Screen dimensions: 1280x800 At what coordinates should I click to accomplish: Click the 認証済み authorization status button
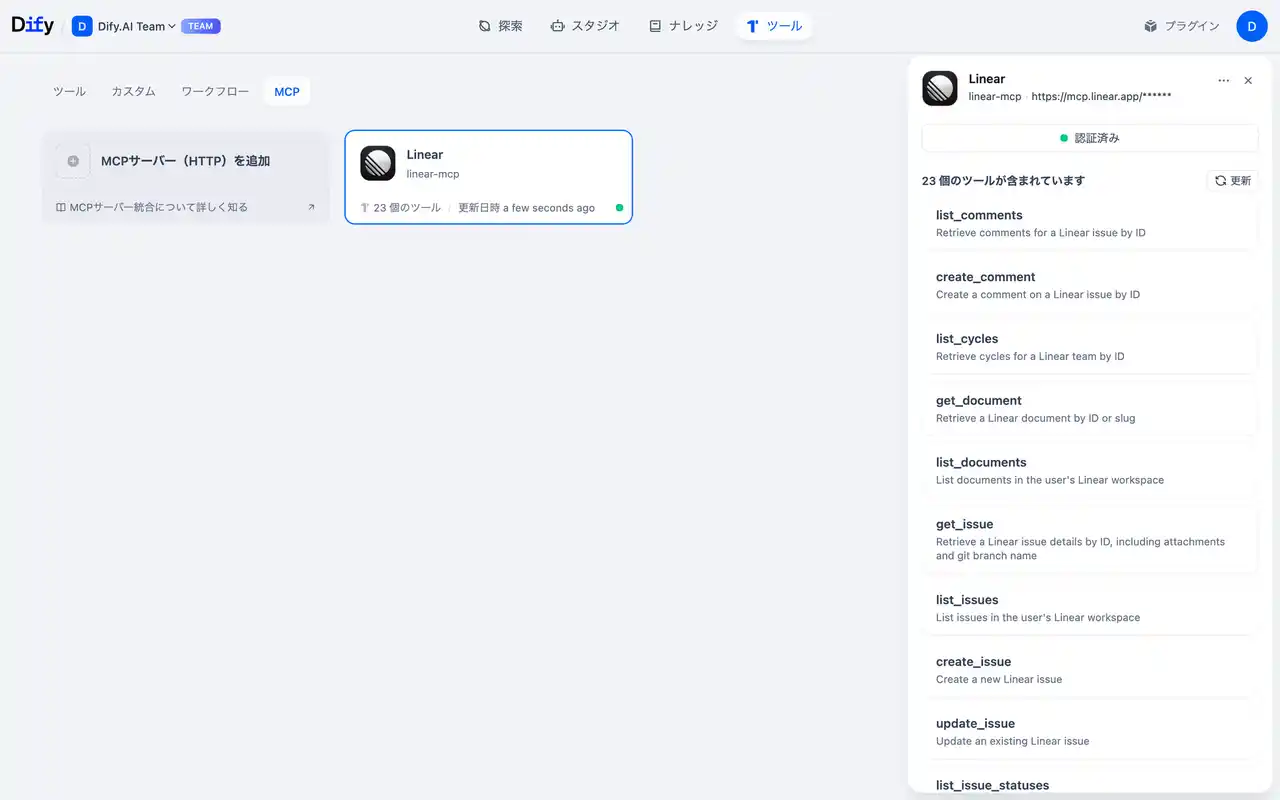(1087, 138)
